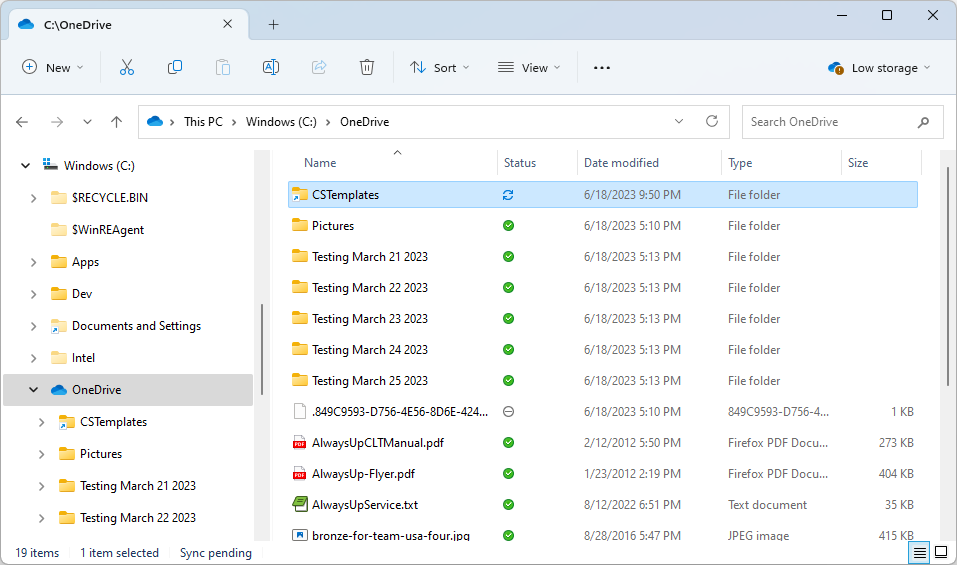Click the sync status icon for CSTemplates

tap(508, 195)
